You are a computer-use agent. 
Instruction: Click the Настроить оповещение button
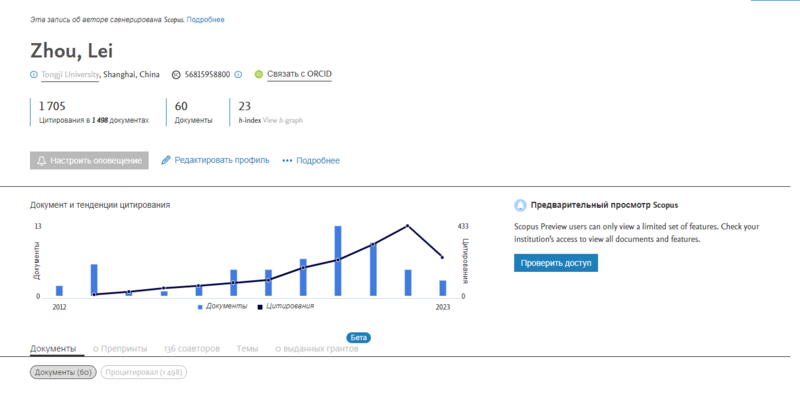click(90, 160)
